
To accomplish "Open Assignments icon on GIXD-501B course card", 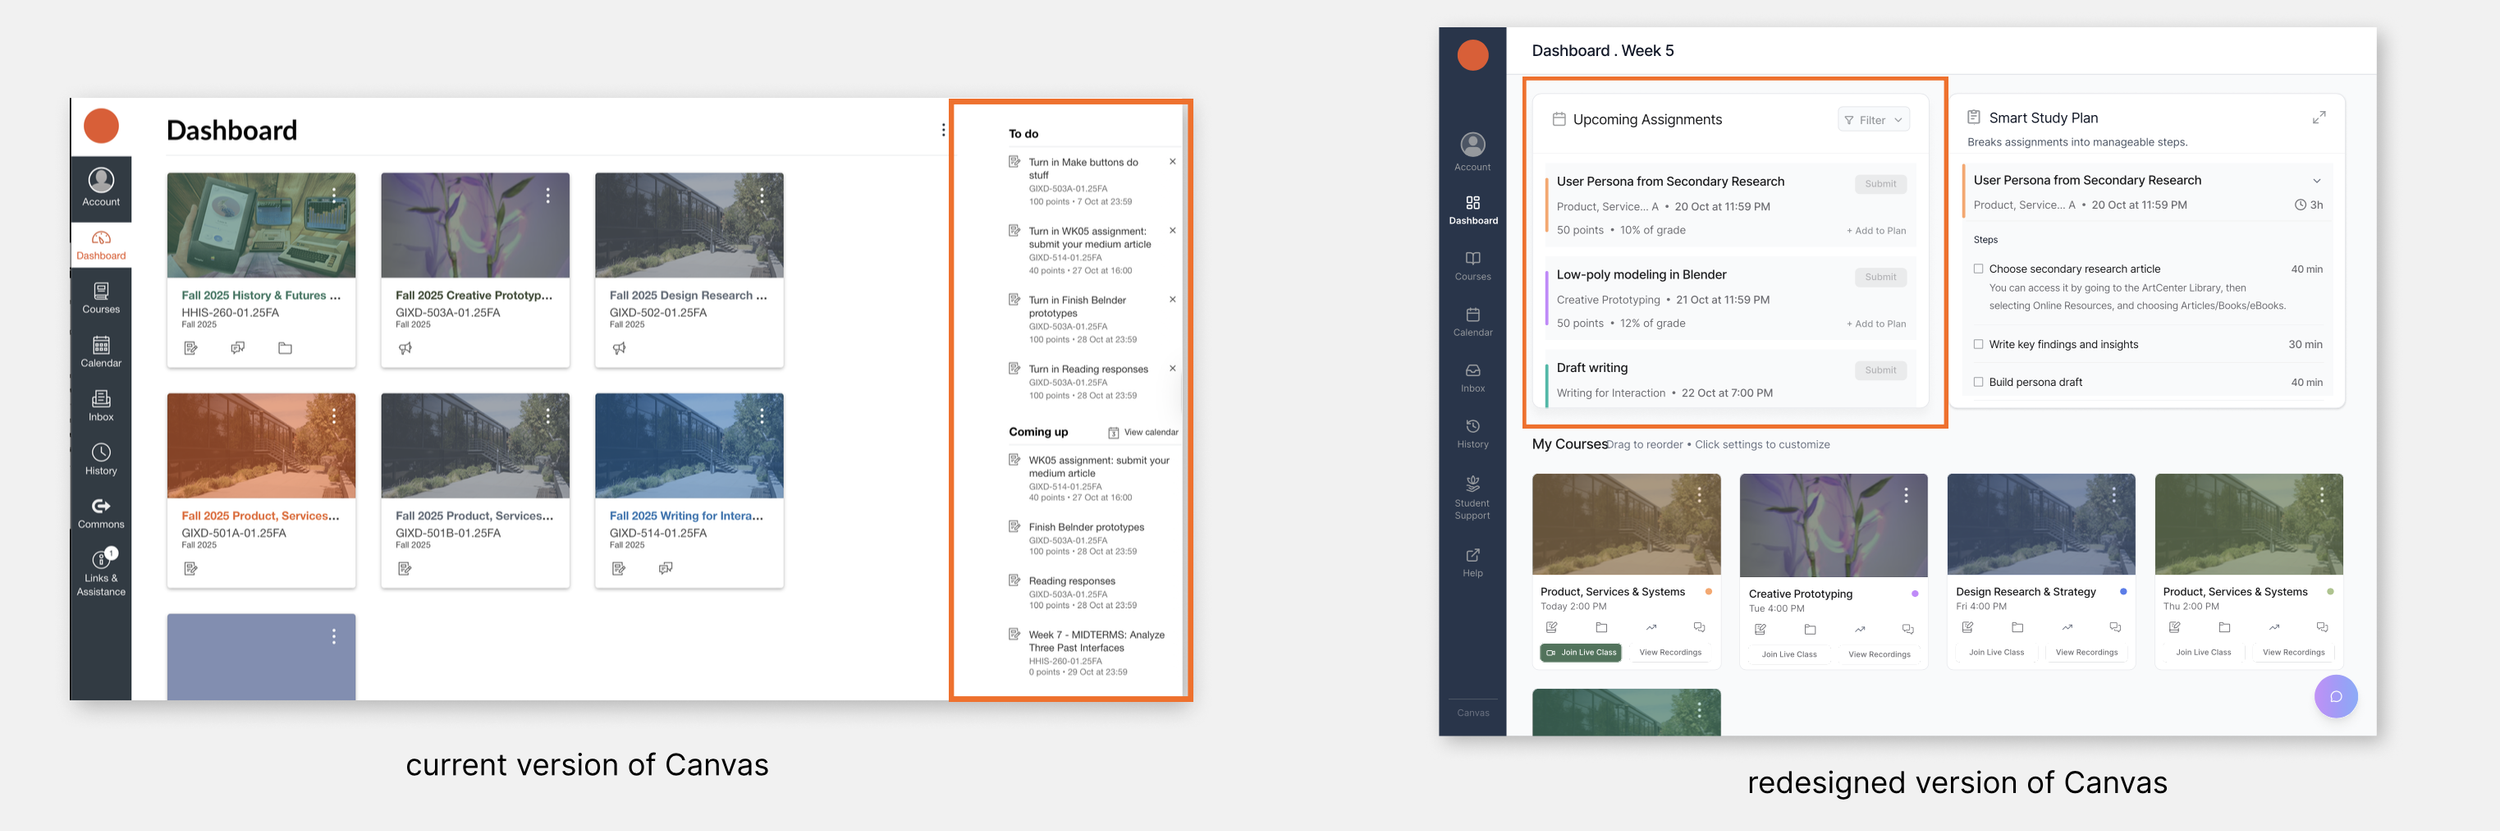I will [x=405, y=568].
